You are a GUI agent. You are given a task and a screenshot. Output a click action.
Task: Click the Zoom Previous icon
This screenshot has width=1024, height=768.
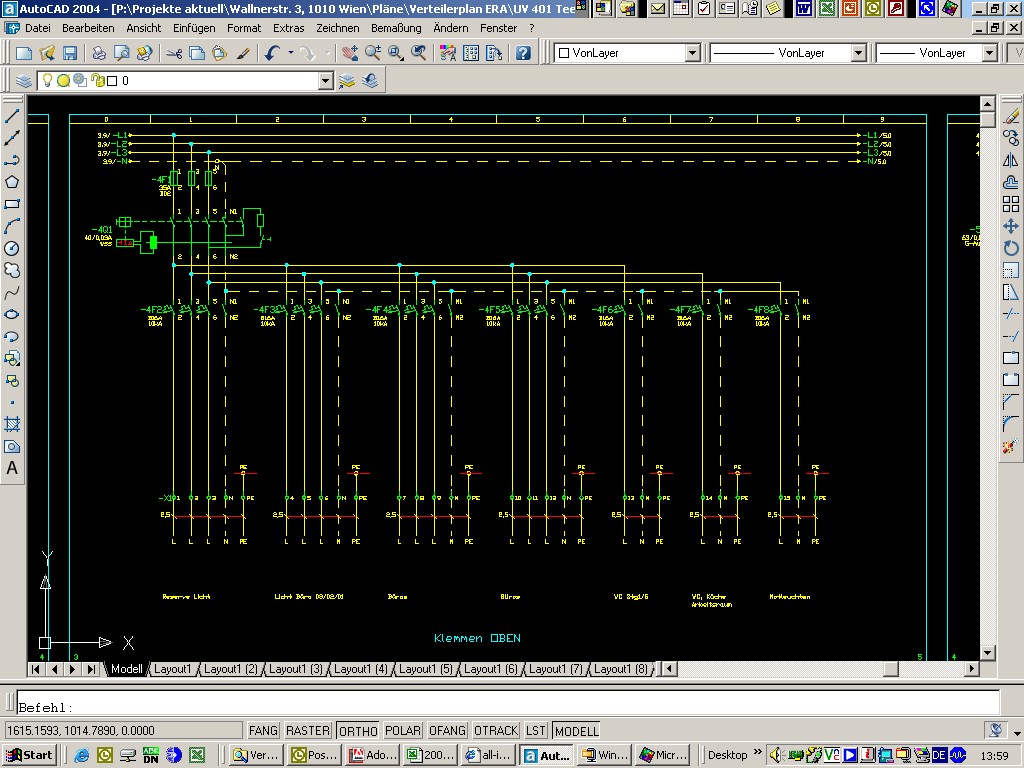coord(419,53)
